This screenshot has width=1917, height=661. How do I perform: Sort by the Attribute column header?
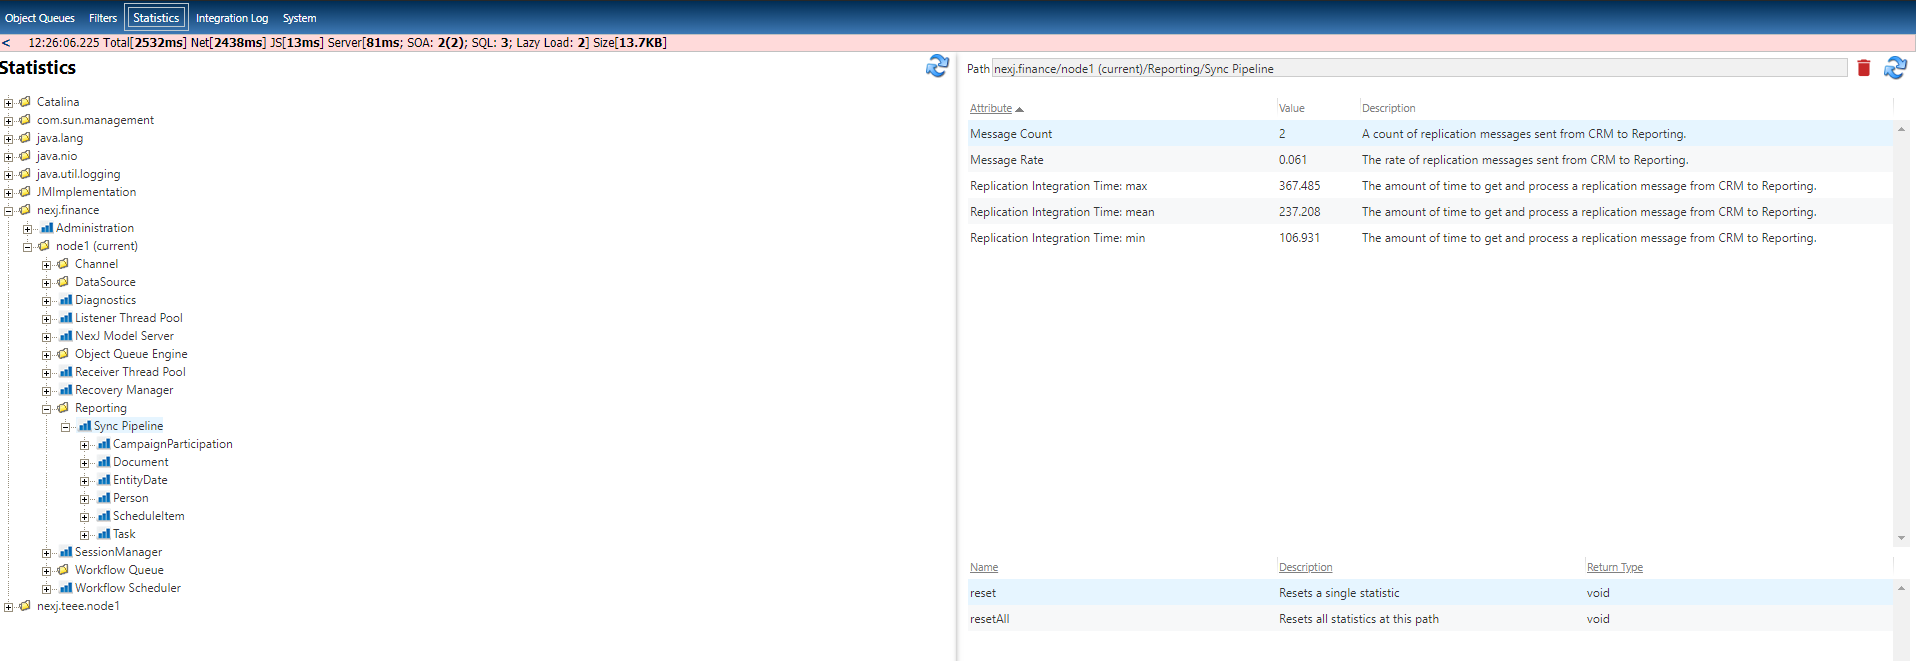pyautogui.click(x=991, y=108)
